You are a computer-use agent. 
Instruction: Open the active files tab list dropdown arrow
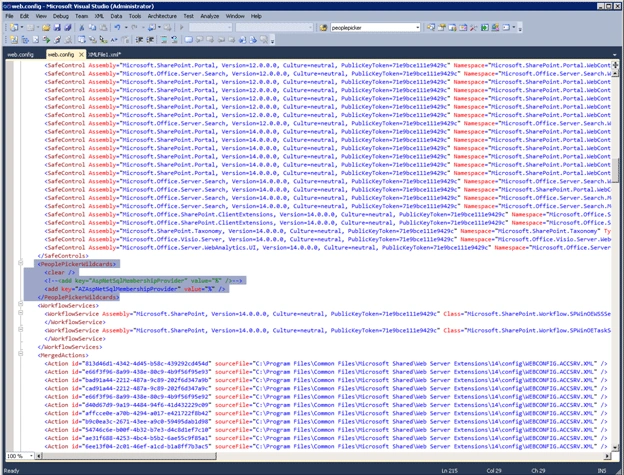614,55
